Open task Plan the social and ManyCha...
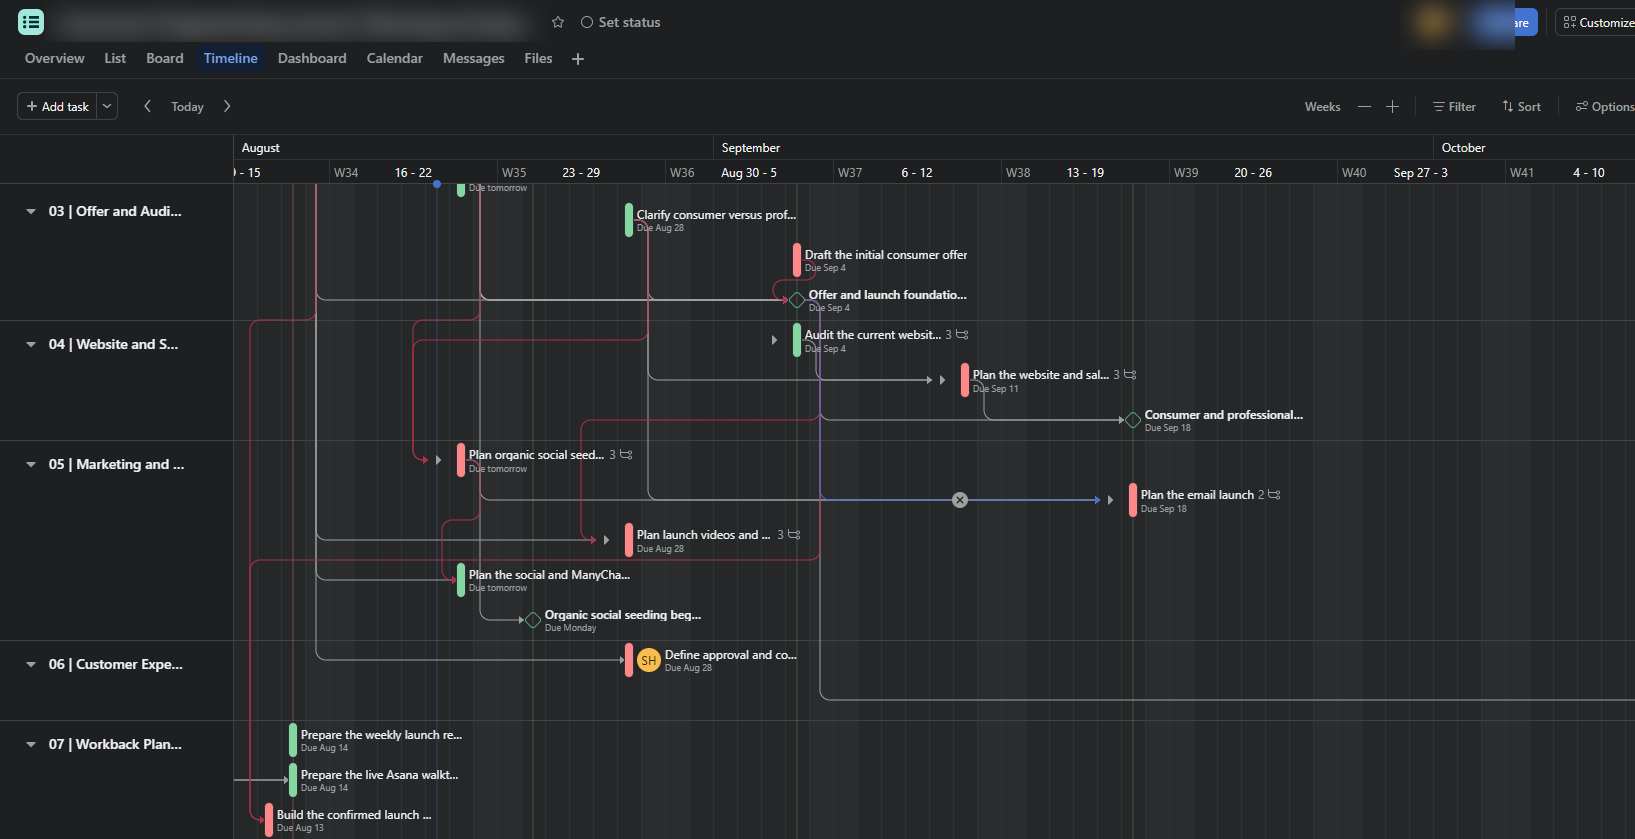 [549, 575]
